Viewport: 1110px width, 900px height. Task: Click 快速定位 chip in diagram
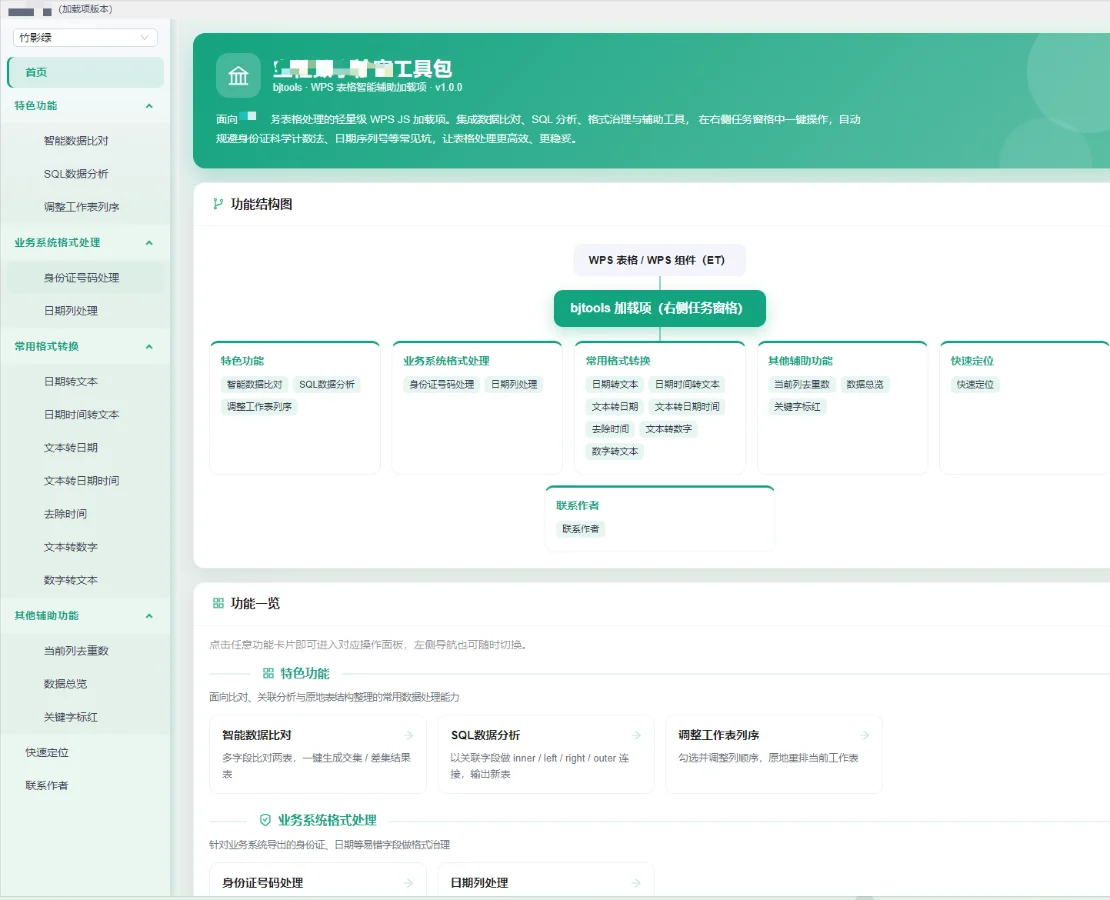point(975,385)
